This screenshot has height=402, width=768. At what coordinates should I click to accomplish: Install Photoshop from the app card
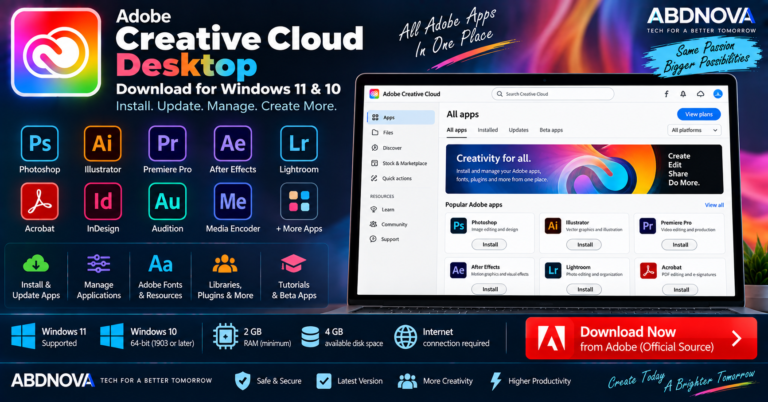[489, 244]
